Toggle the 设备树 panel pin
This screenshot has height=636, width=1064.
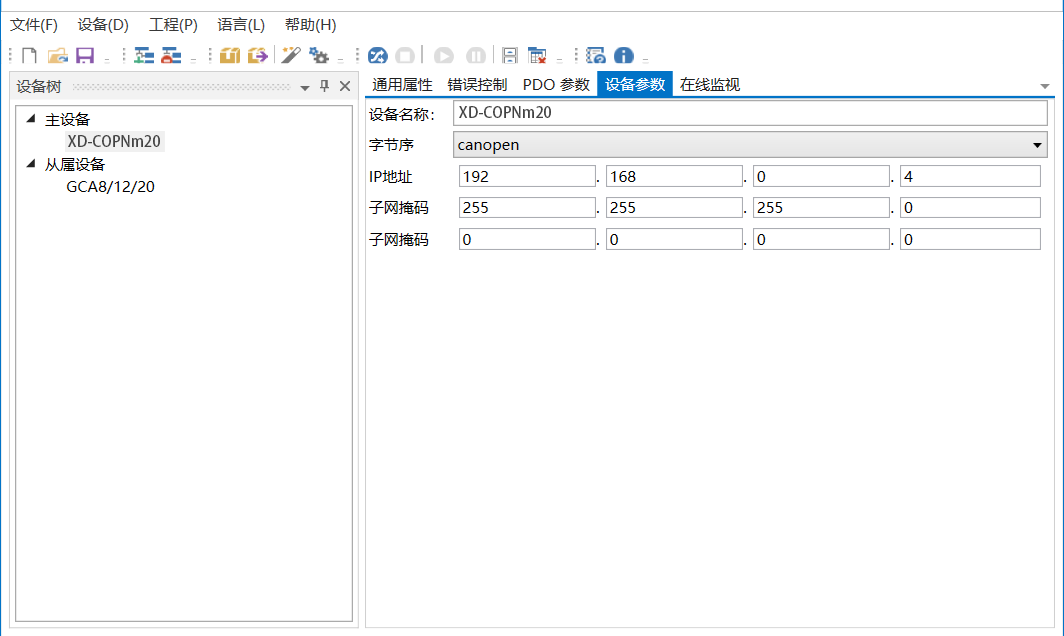[x=323, y=86]
